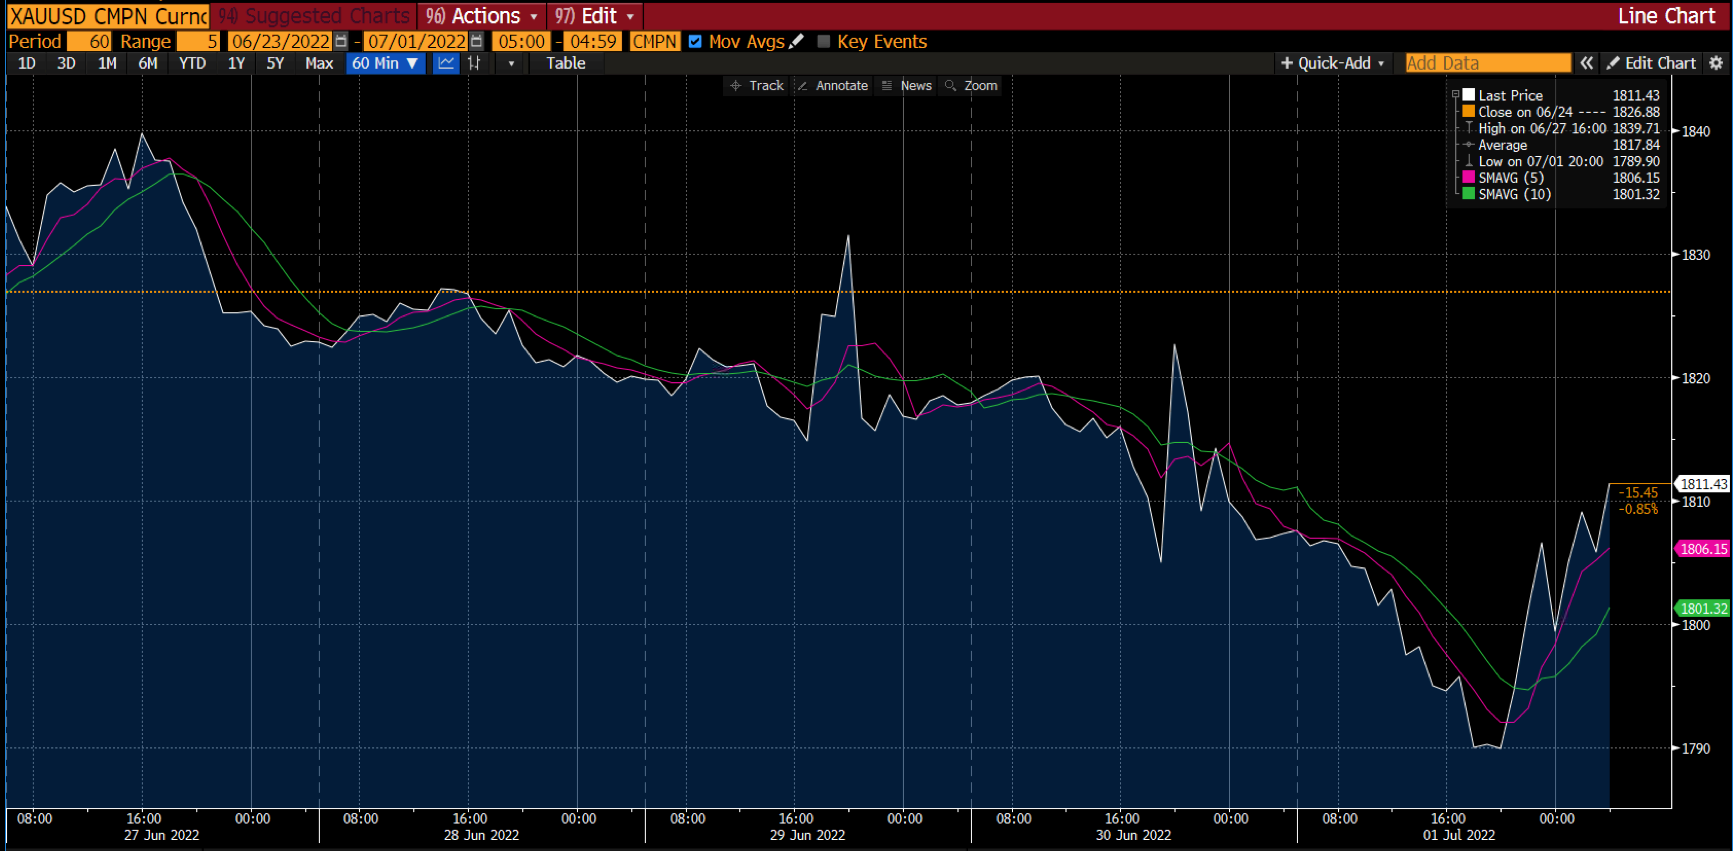The image size is (1733, 851).
Task: Open the Edit menu
Action: pos(596,16)
